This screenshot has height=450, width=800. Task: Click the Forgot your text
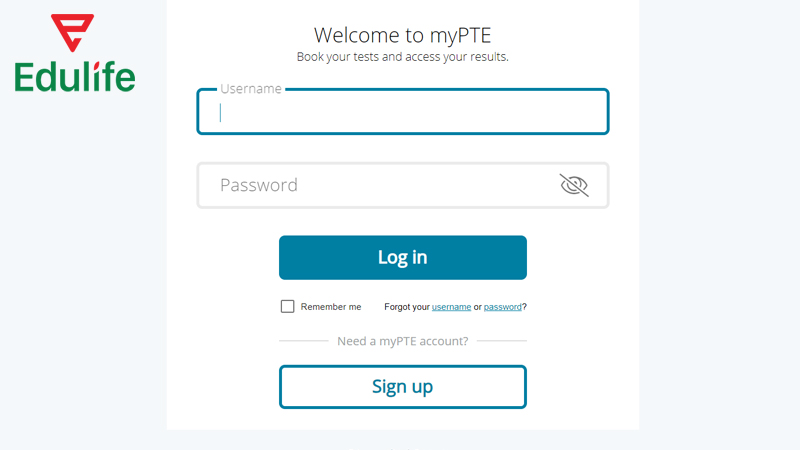click(x=407, y=307)
